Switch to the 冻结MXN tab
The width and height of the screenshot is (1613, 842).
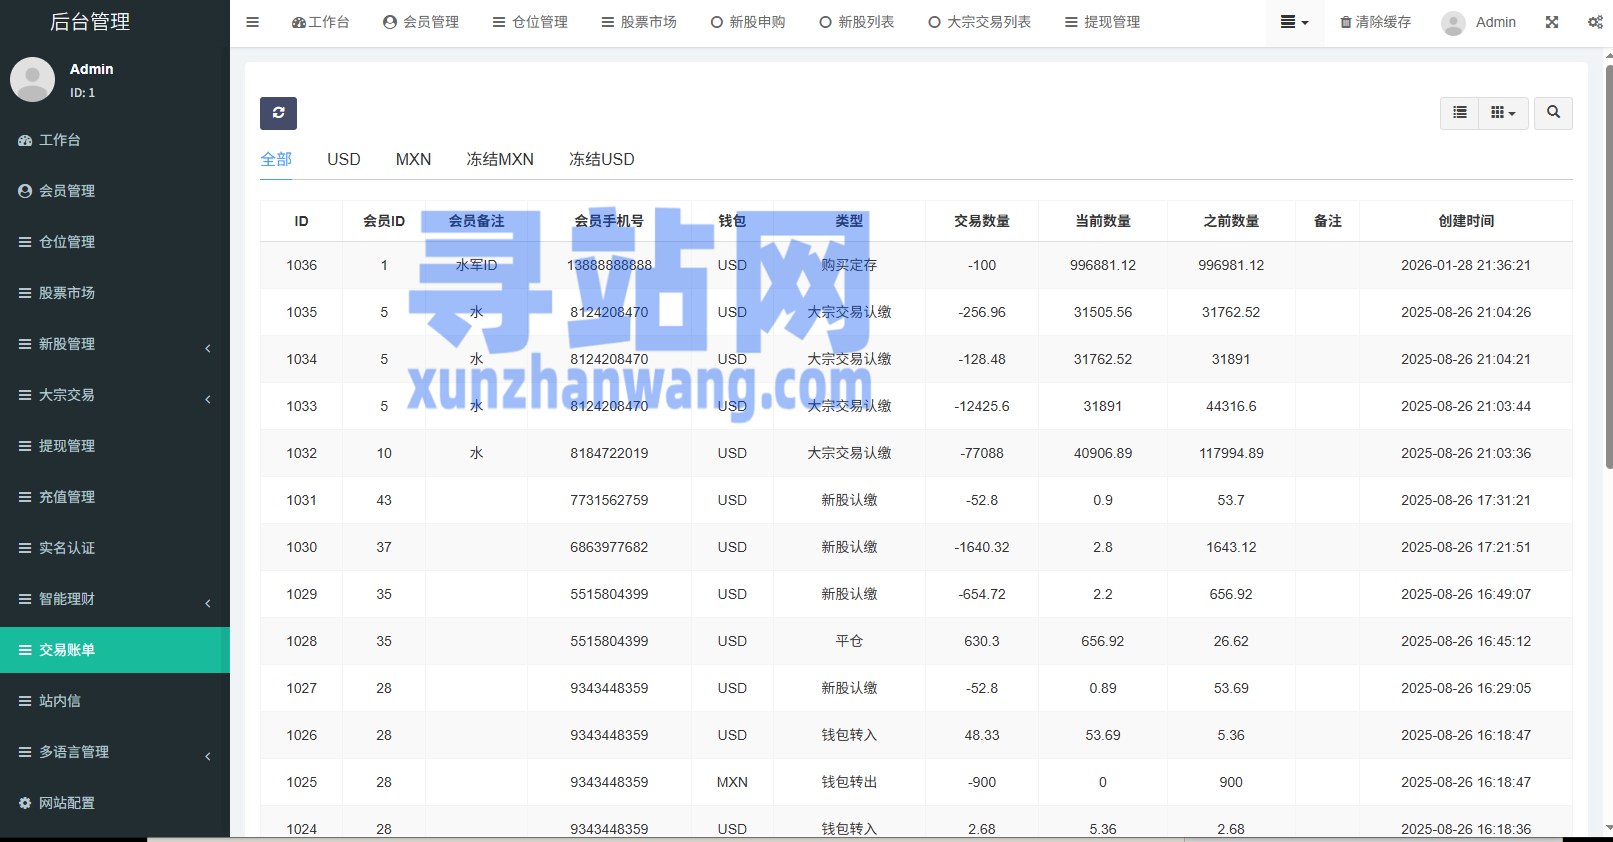click(x=500, y=159)
